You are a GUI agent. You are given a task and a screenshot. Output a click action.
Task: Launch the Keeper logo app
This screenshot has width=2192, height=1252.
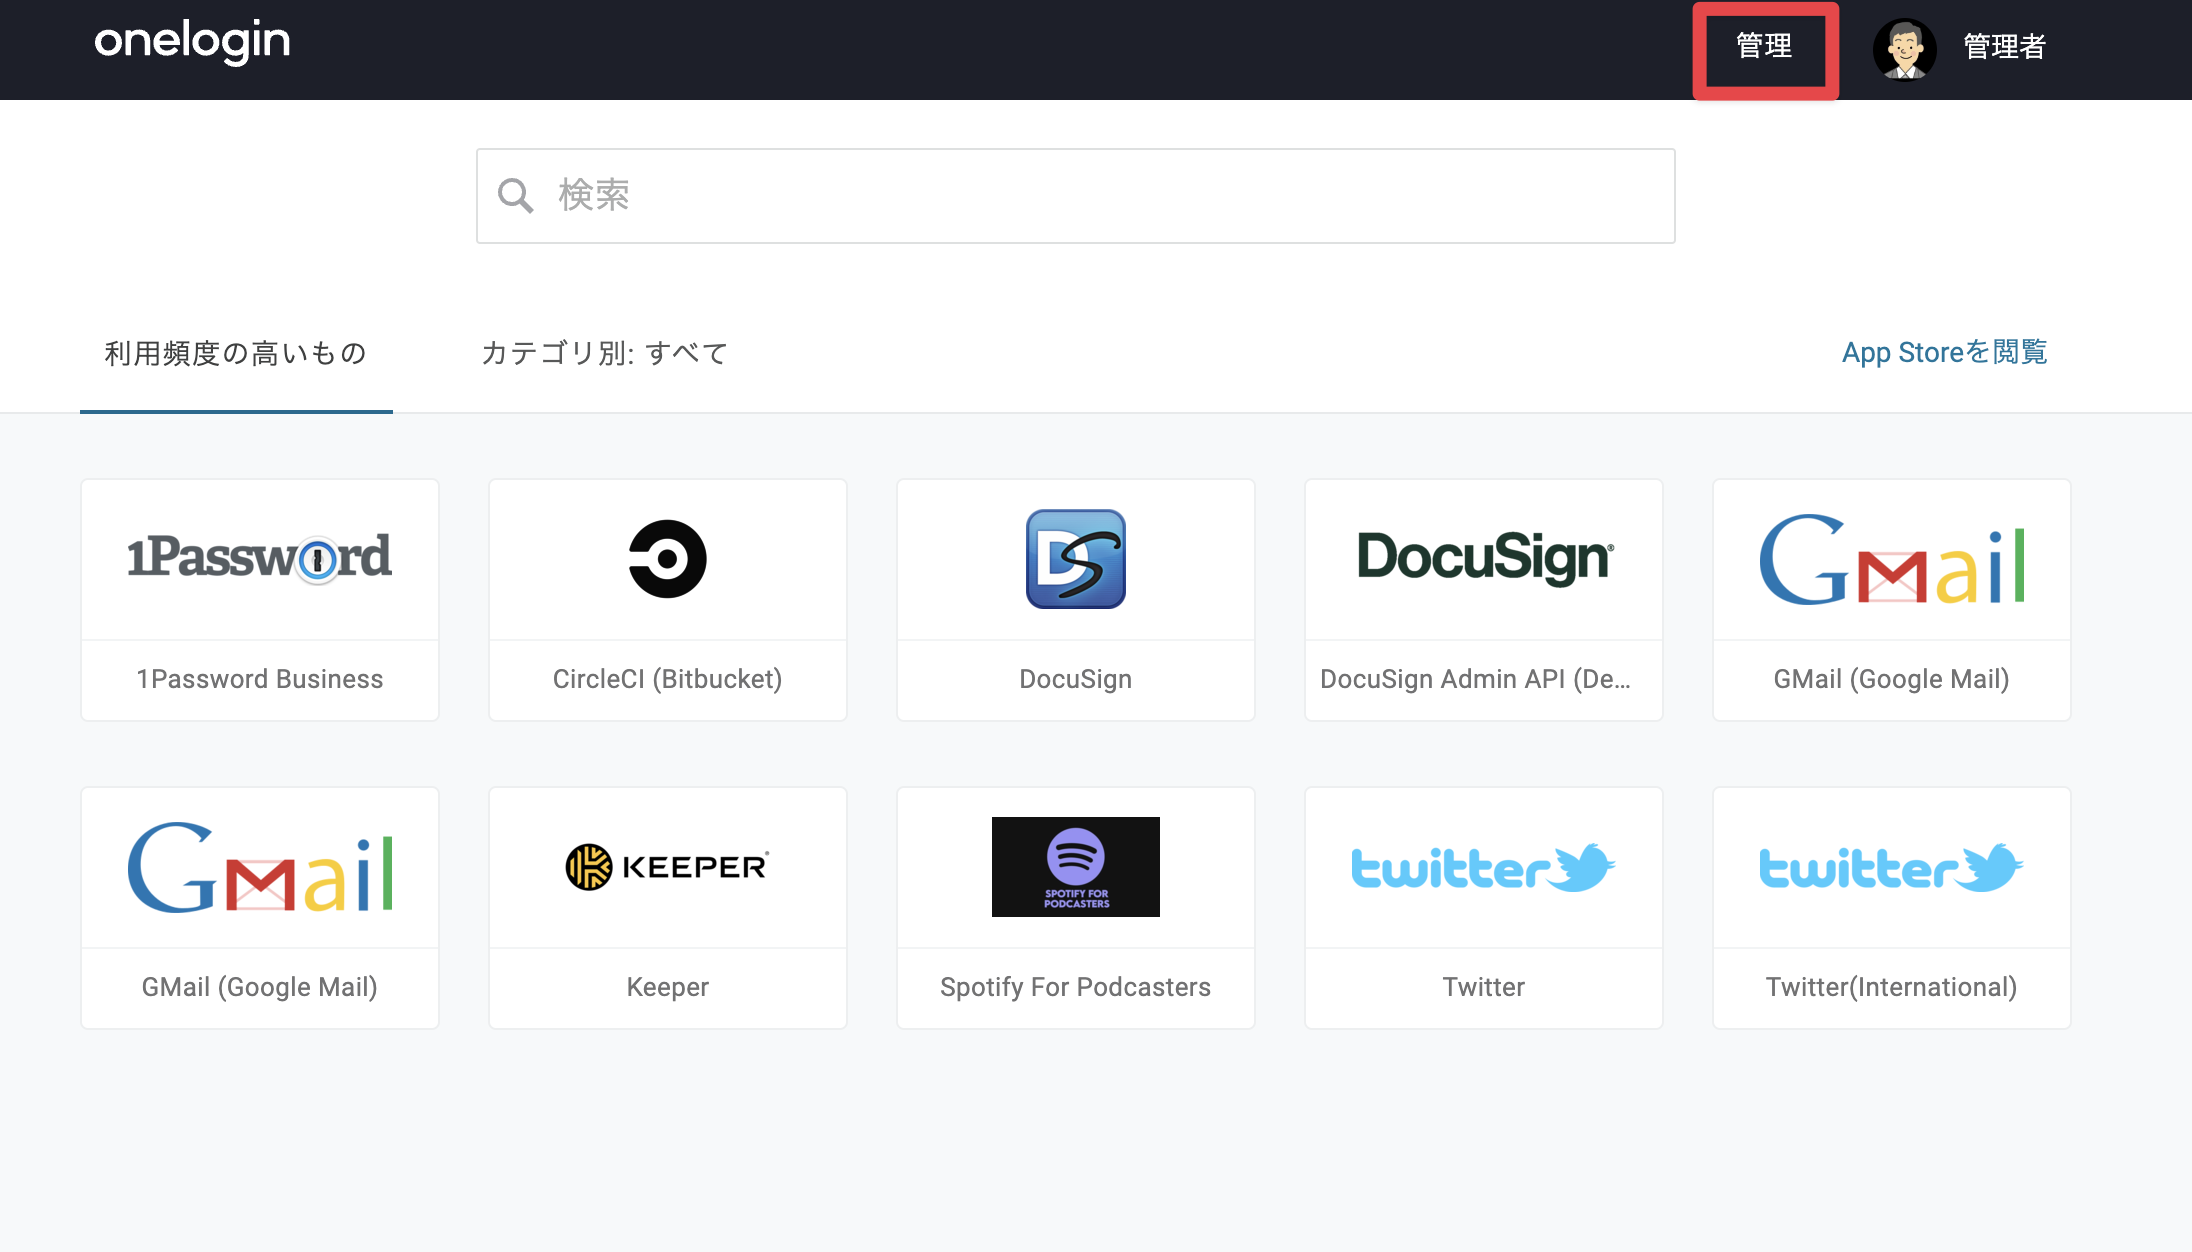[668, 866]
